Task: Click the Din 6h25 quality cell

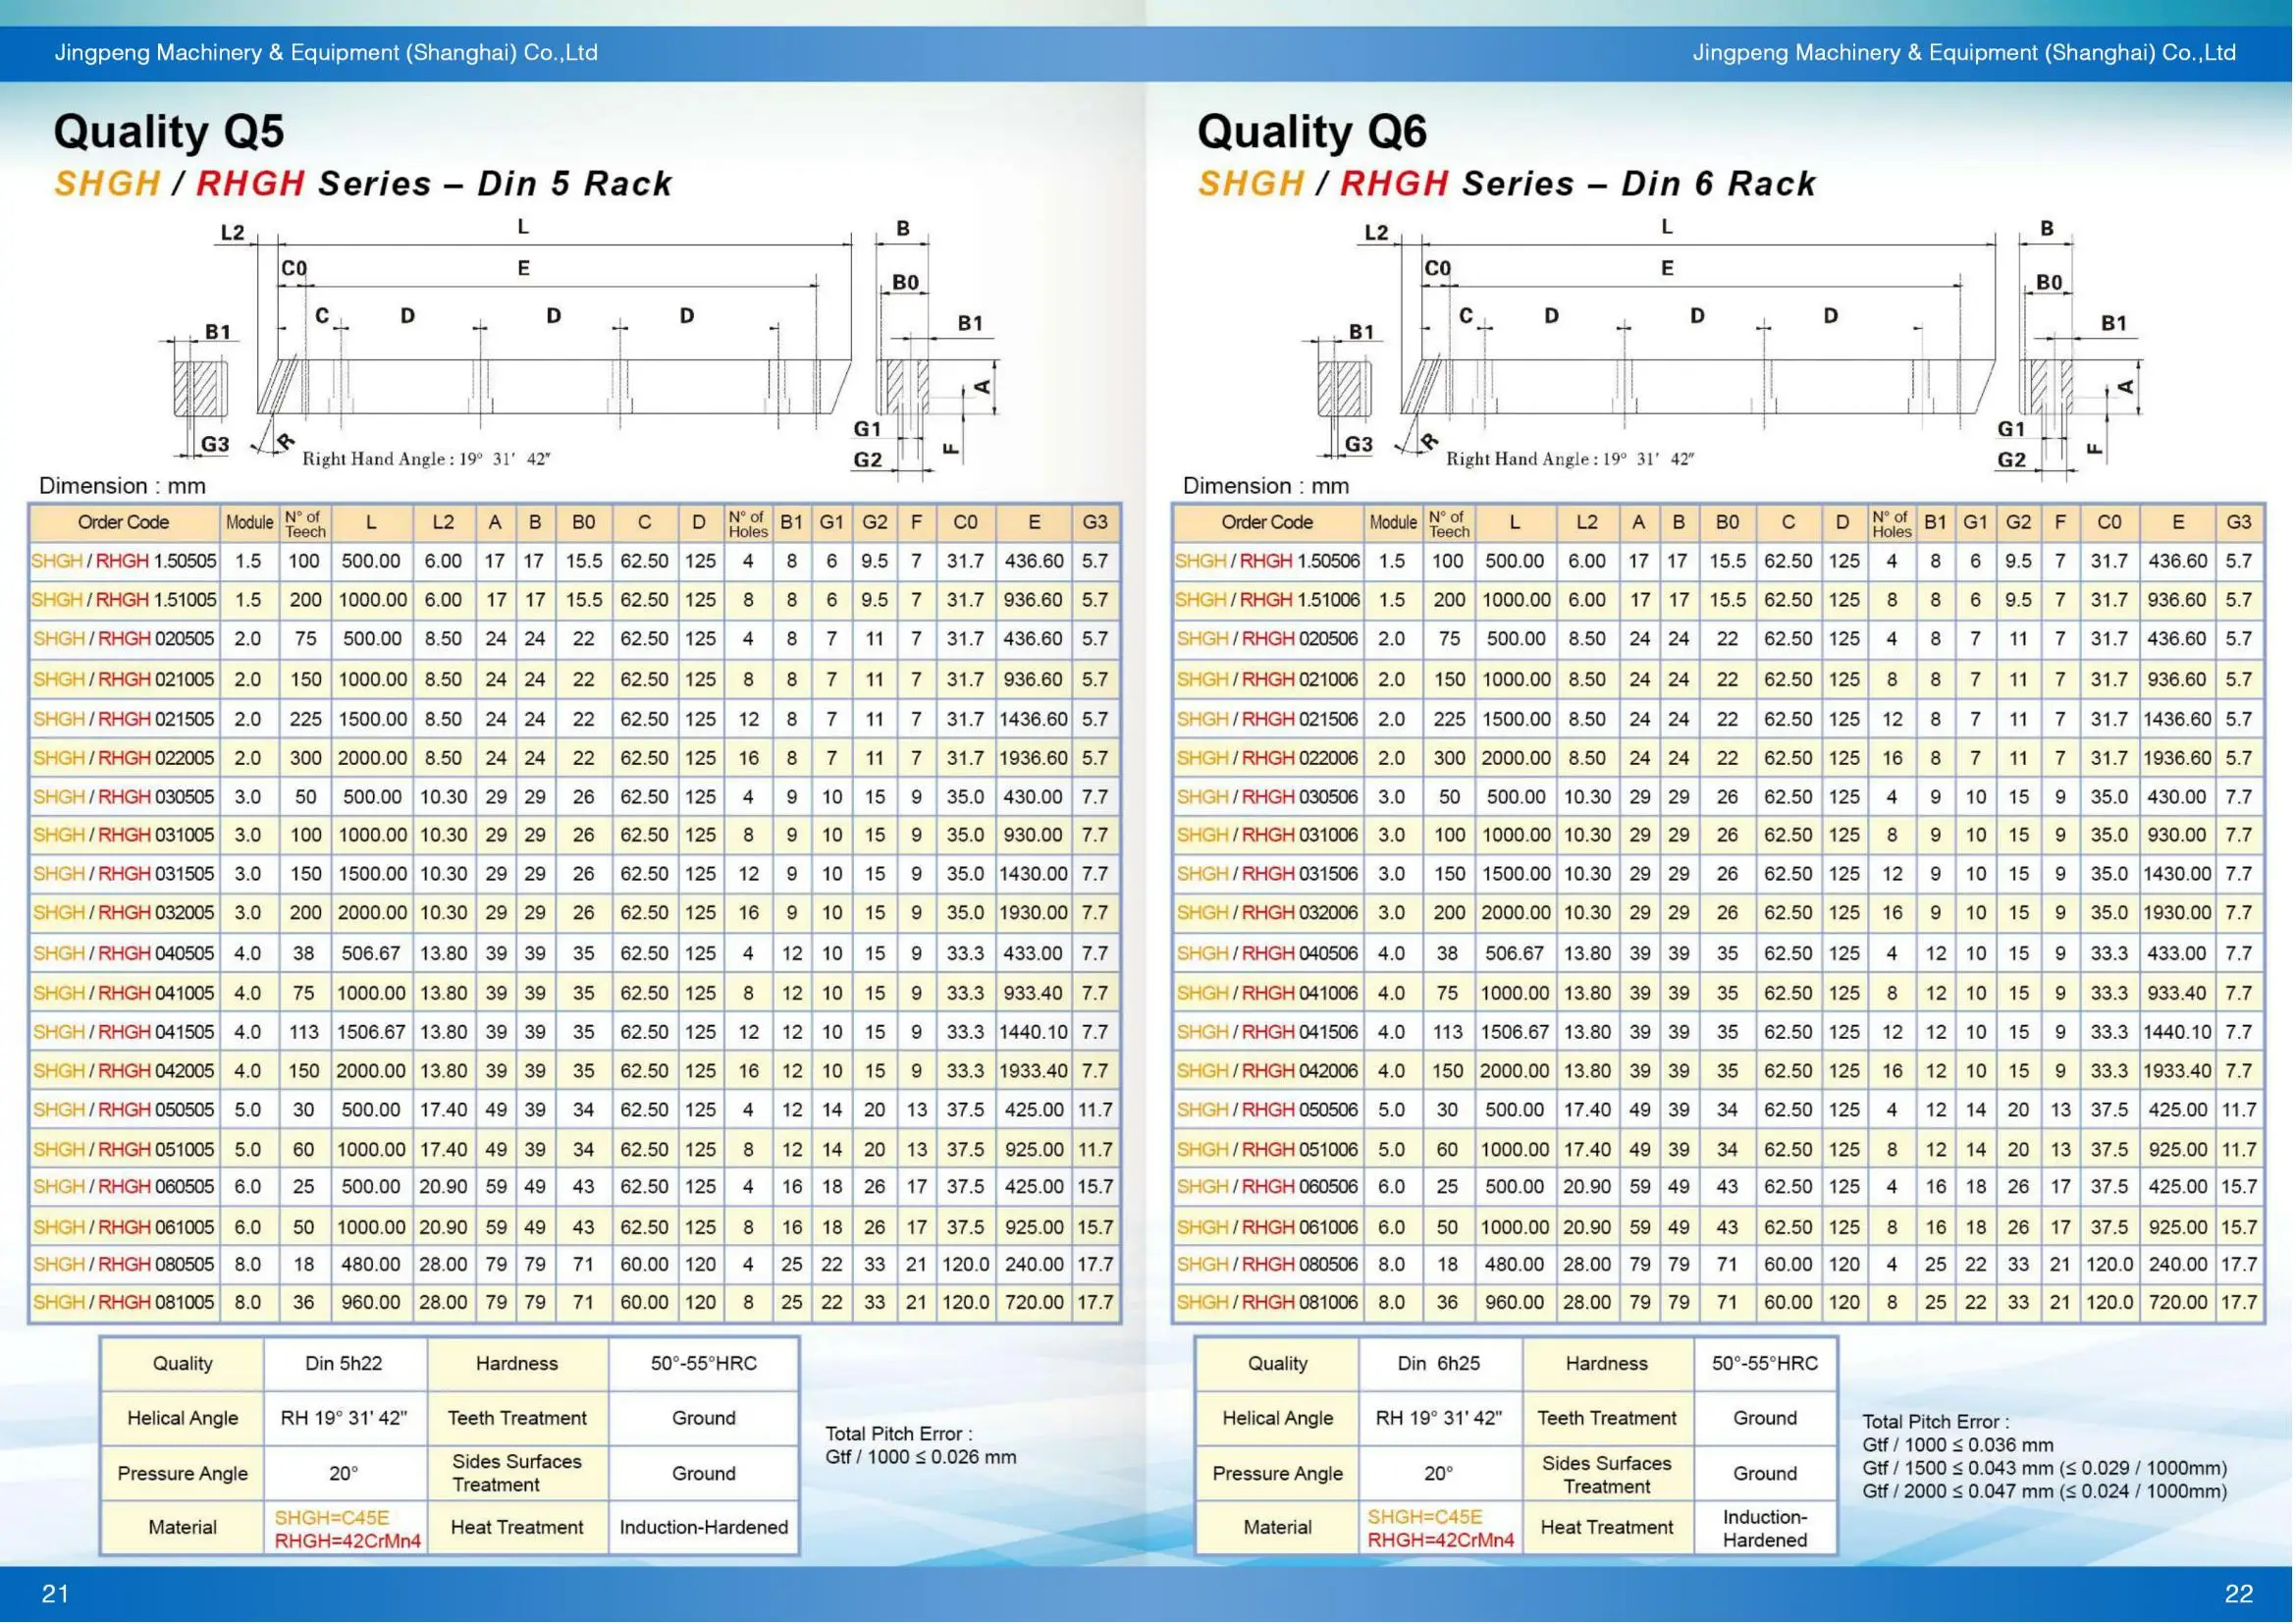Action: 1438,1364
